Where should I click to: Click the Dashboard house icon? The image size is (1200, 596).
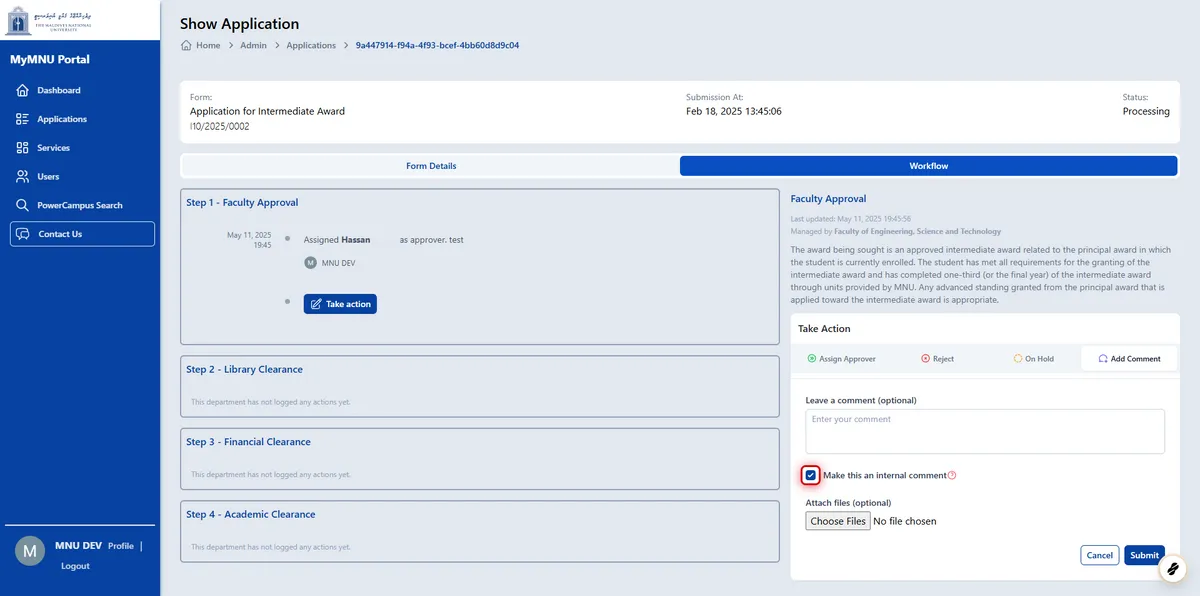22,90
